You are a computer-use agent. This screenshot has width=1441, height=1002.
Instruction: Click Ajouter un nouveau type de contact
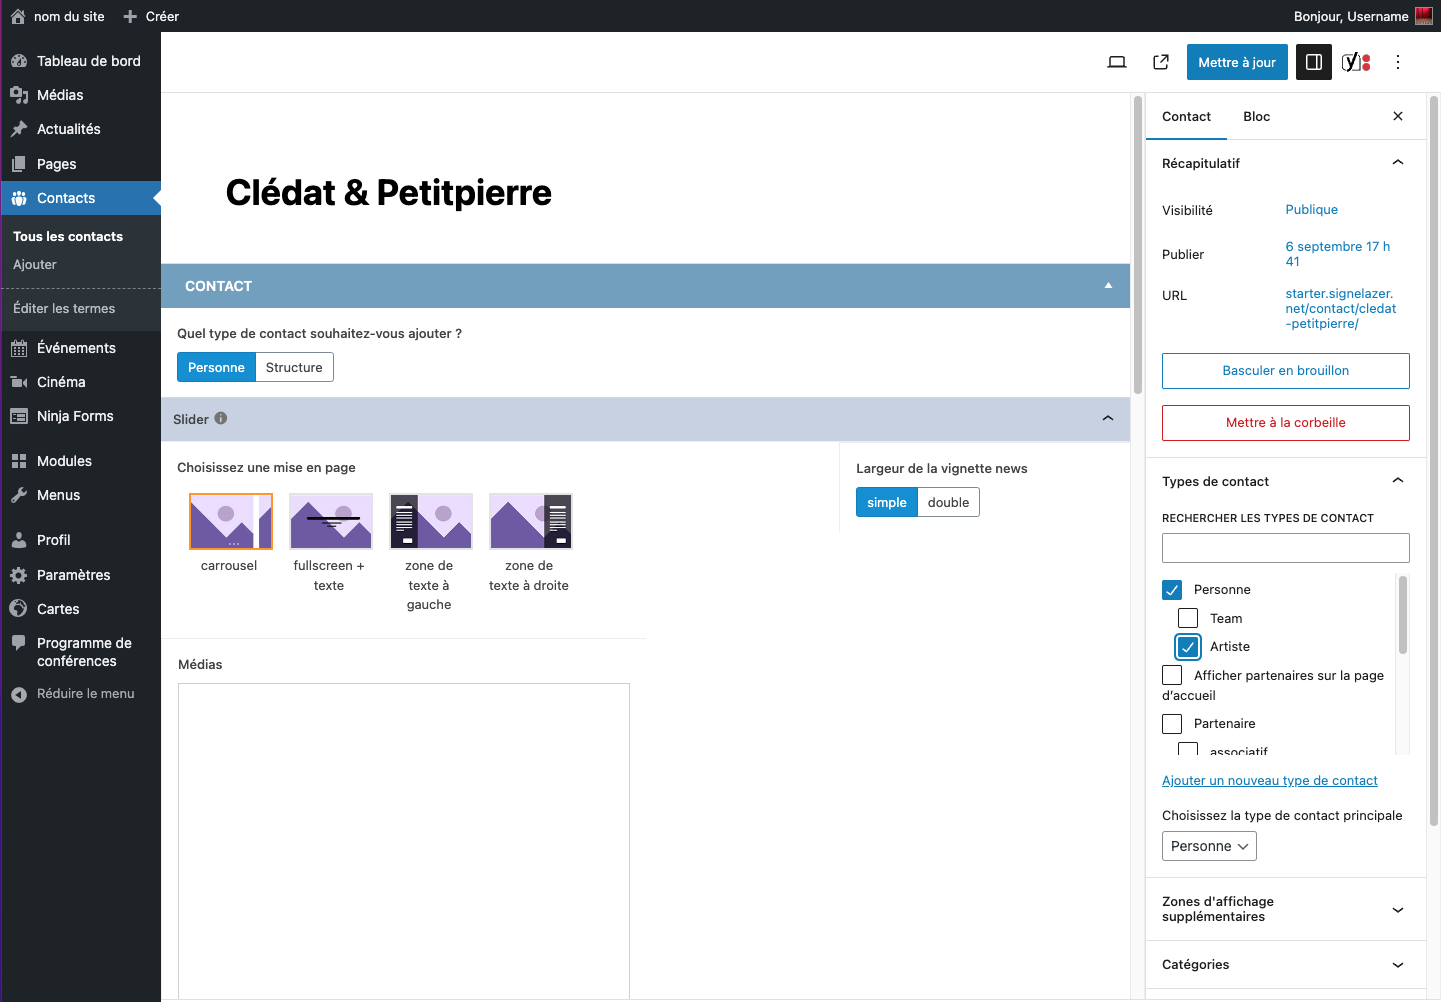[x=1269, y=781]
